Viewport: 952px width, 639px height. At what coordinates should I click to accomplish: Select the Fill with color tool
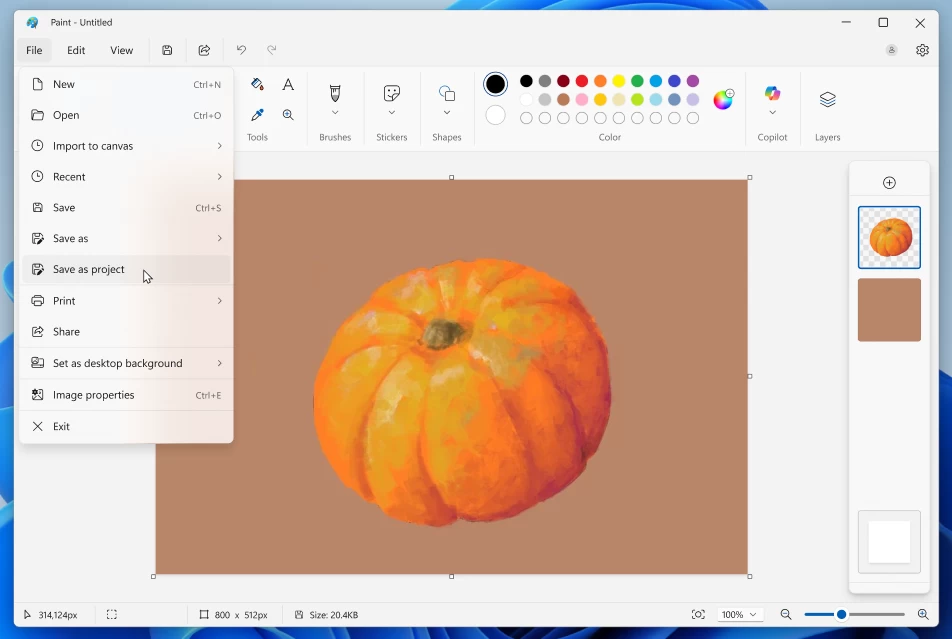[256, 84]
